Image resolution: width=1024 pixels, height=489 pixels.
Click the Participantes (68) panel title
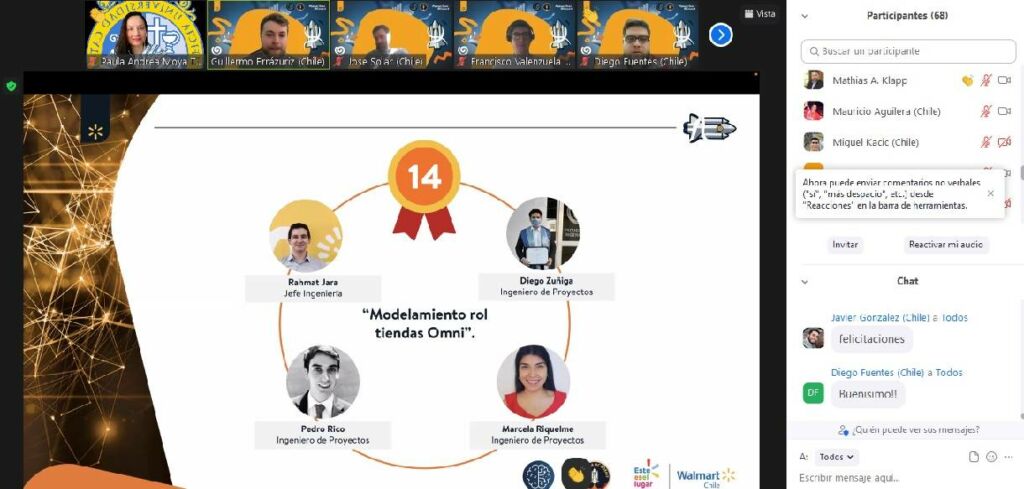[x=908, y=16]
